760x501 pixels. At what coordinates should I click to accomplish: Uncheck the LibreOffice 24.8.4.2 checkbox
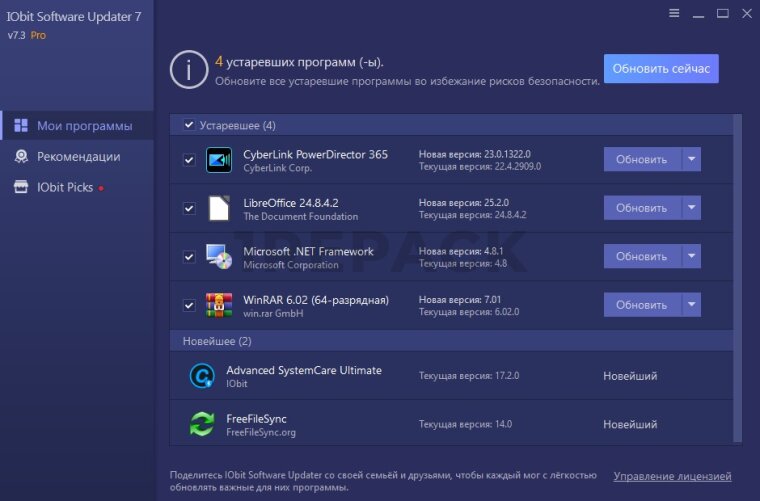tap(189, 208)
